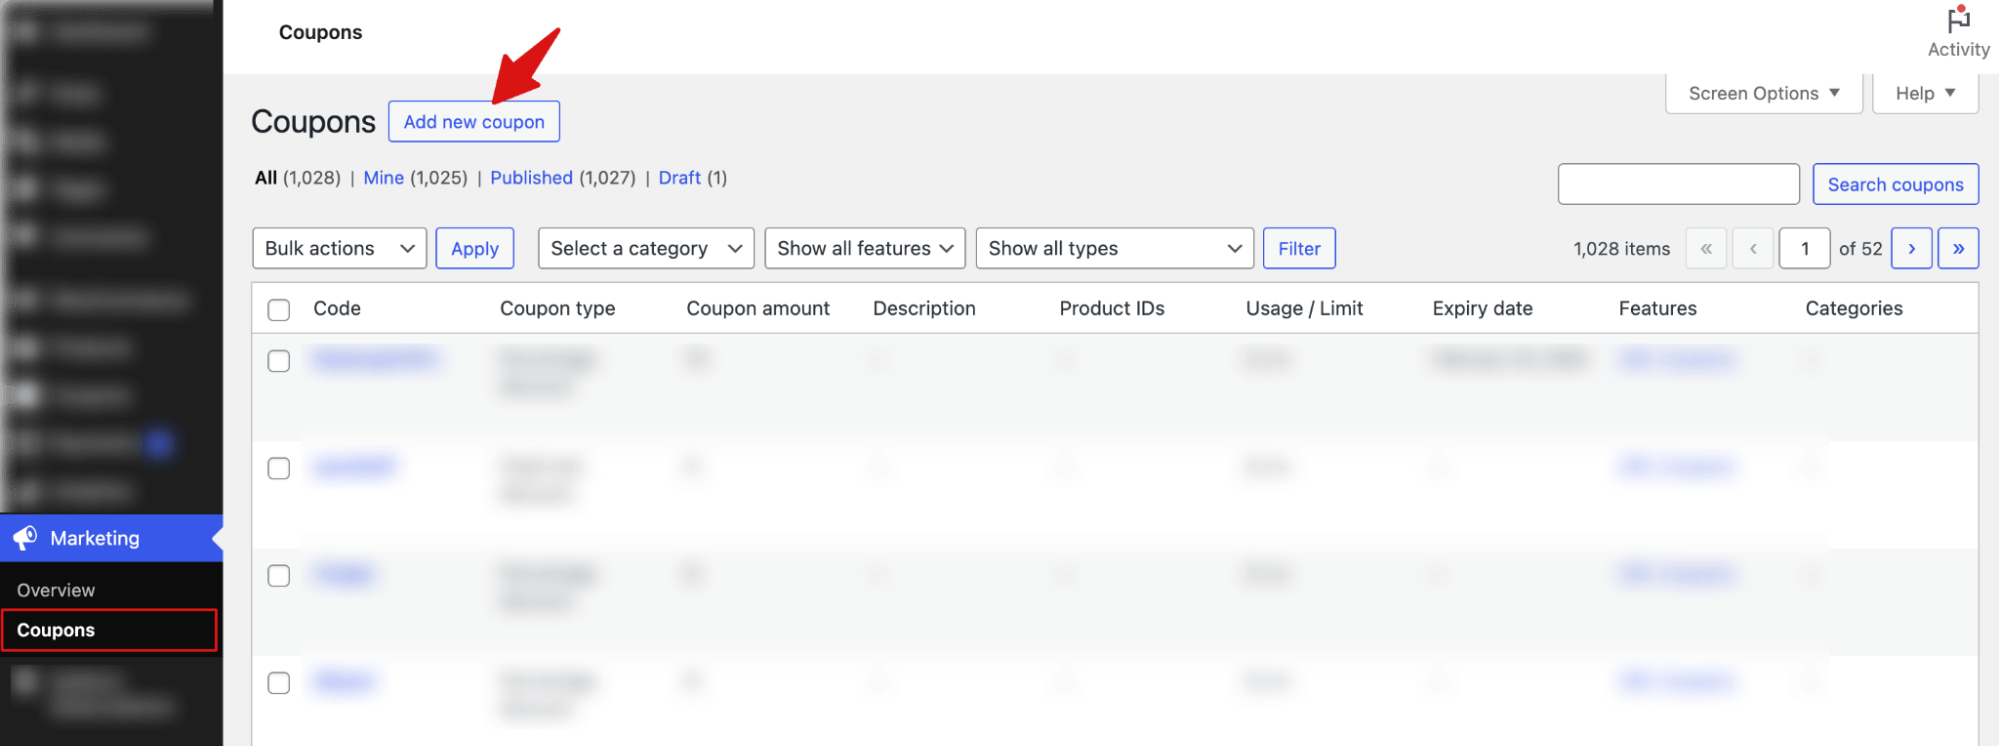The image size is (1999, 746).
Task: Expand the Select a category dropdown
Action: click(645, 249)
